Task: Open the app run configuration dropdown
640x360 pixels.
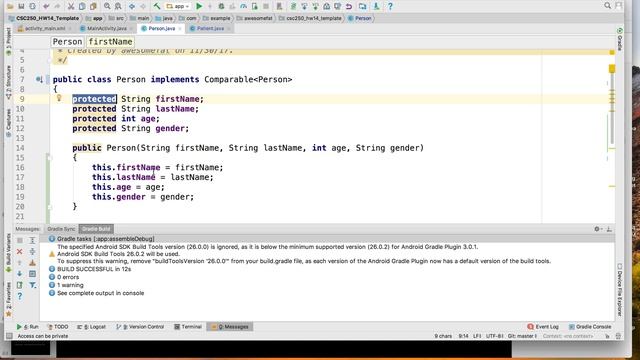Action: pyautogui.click(x=178, y=6)
